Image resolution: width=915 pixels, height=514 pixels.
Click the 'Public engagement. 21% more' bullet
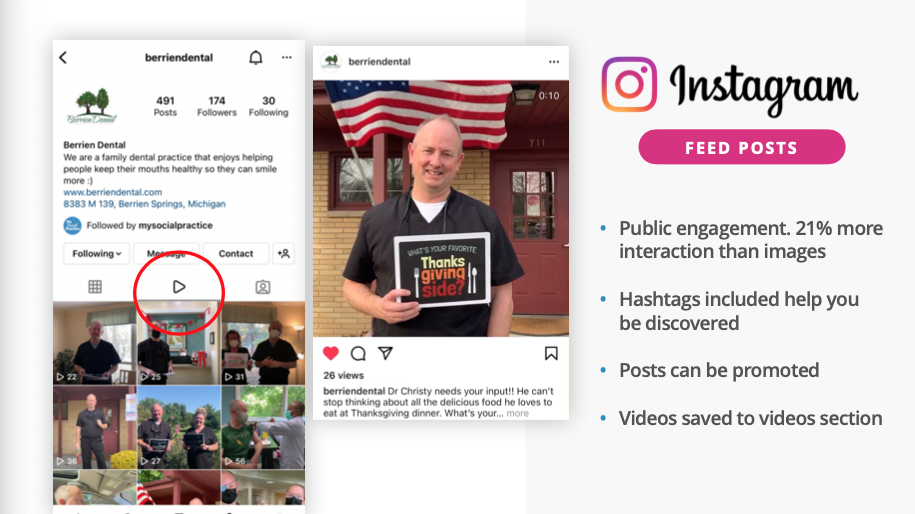(751, 228)
